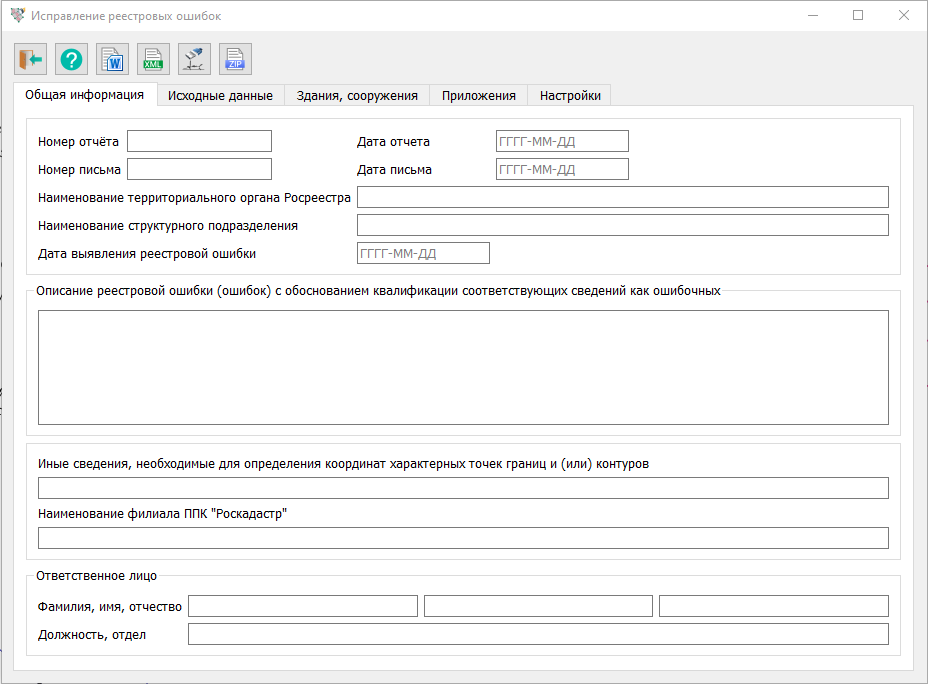Generate XML file from toolbar
The width and height of the screenshot is (928, 684).
[153, 60]
